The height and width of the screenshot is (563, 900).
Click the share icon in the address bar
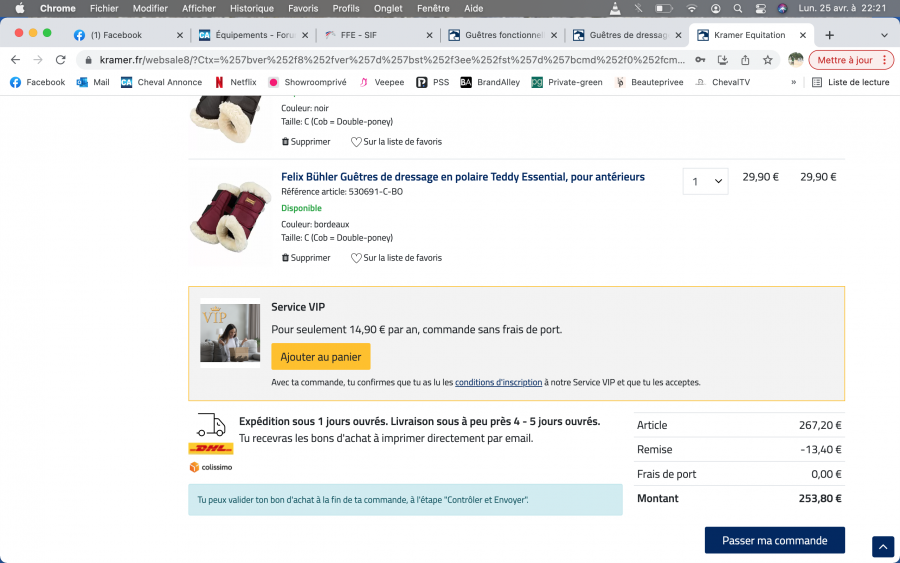(x=745, y=60)
